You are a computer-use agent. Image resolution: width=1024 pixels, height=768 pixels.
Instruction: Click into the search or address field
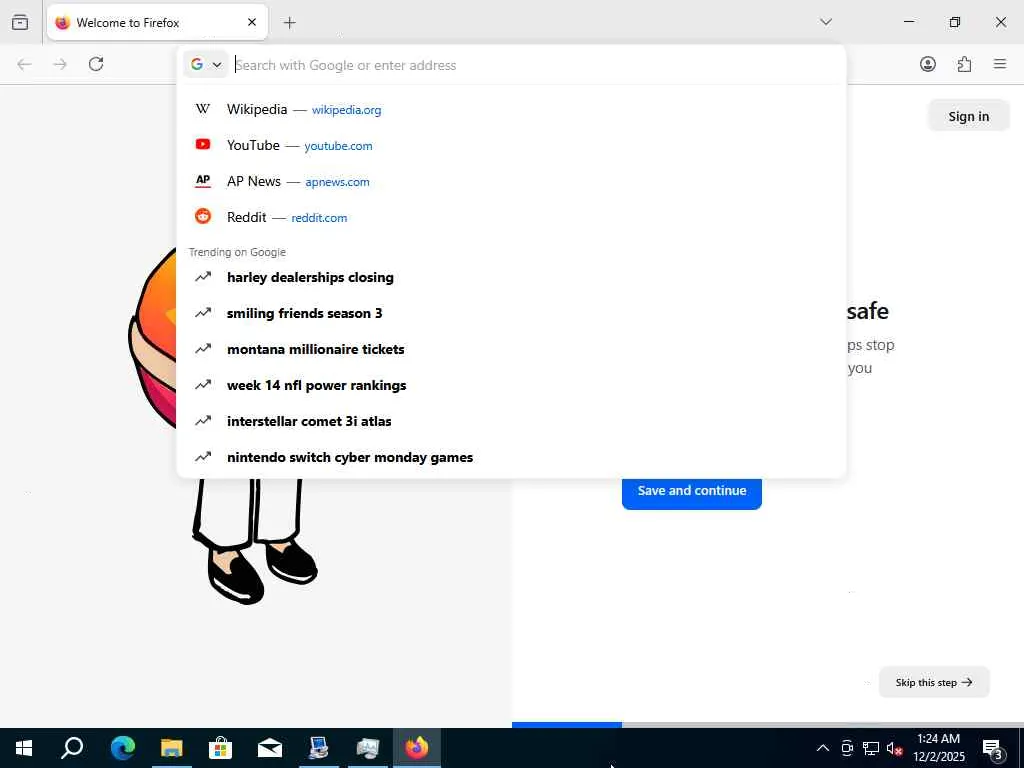coord(536,65)
